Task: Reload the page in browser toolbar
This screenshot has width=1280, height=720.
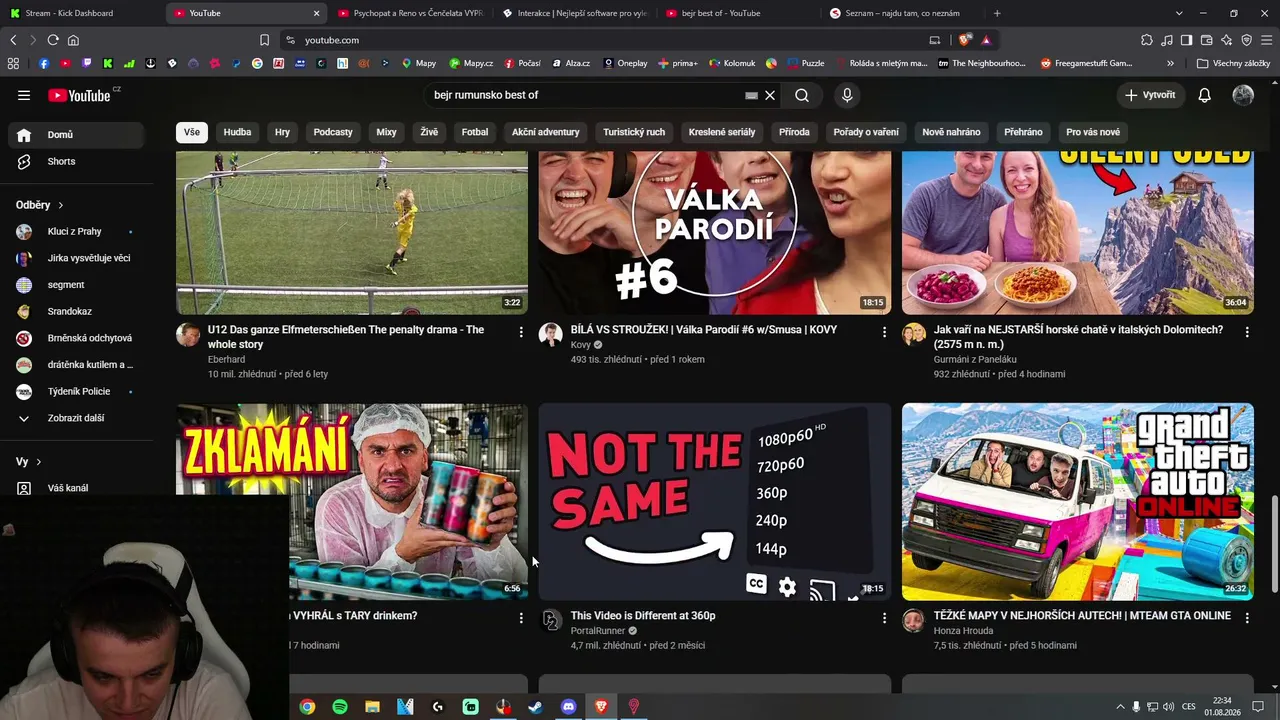Action: coord(53,40)
